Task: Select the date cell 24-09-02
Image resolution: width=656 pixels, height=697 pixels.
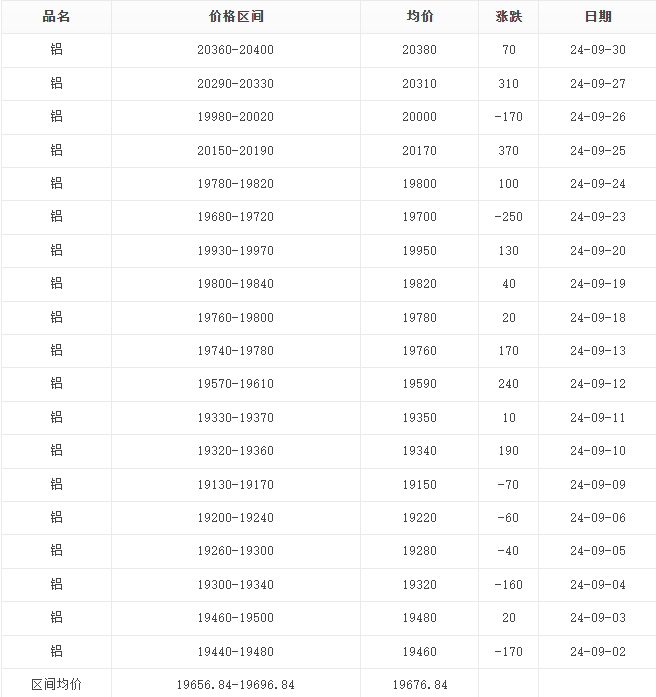Action: pos(597,651)
